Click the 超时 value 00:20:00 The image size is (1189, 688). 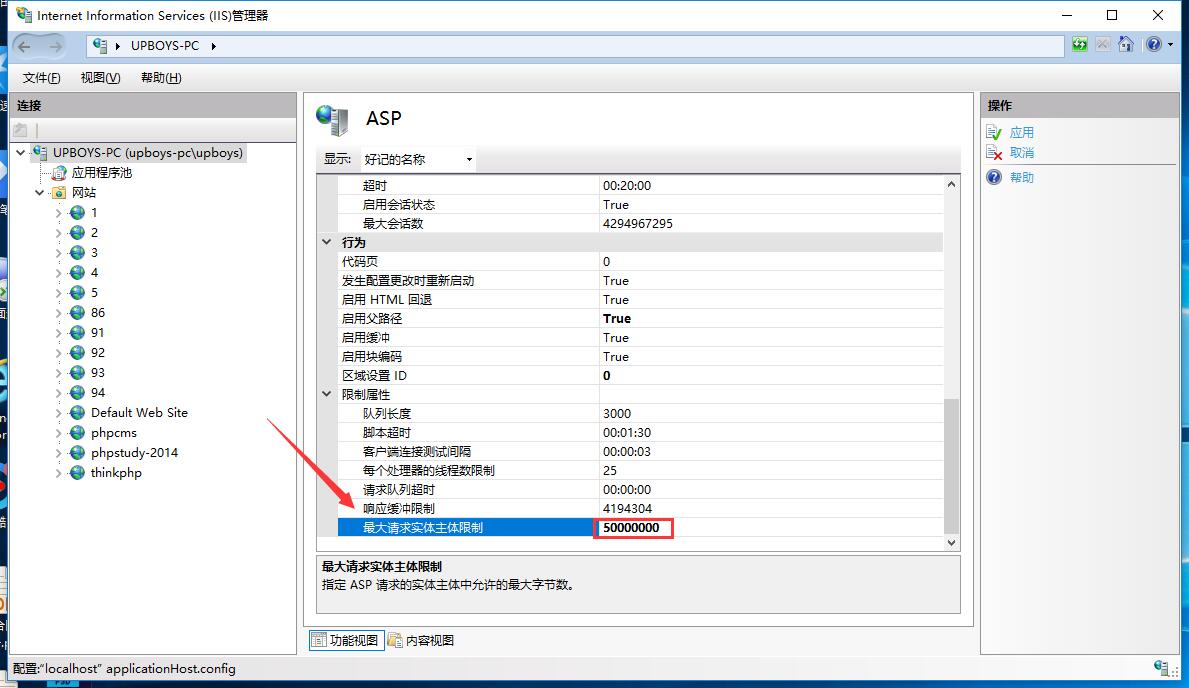(626, 186)
